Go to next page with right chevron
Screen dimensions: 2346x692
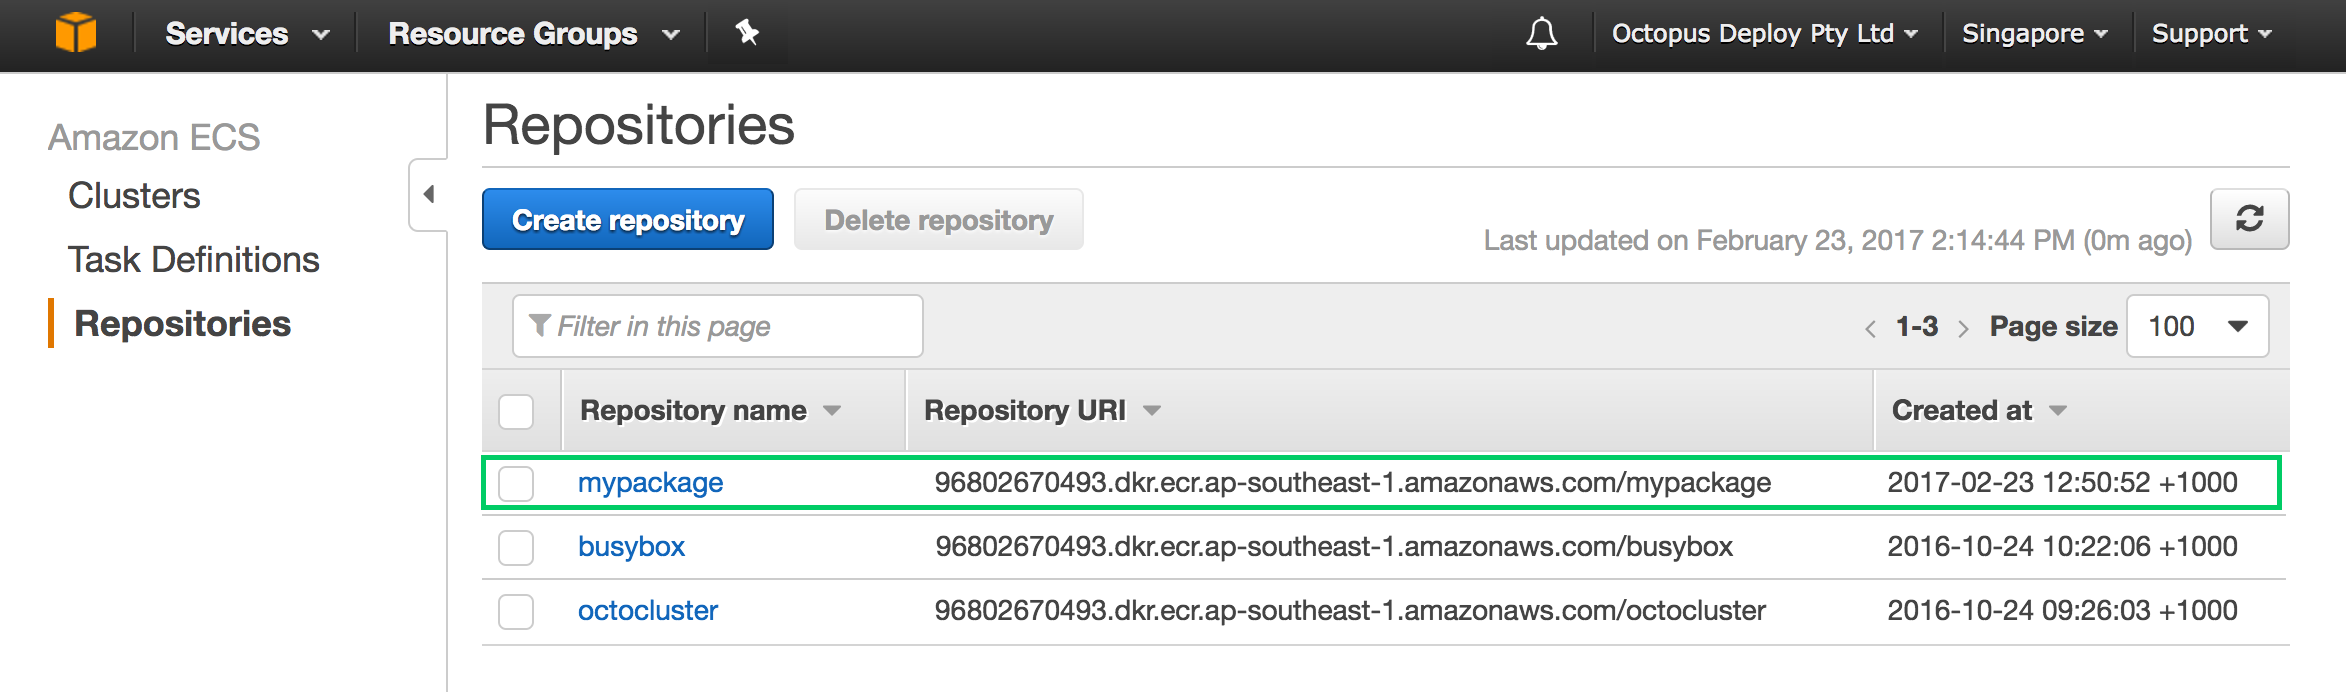(x=1963, y=328)
